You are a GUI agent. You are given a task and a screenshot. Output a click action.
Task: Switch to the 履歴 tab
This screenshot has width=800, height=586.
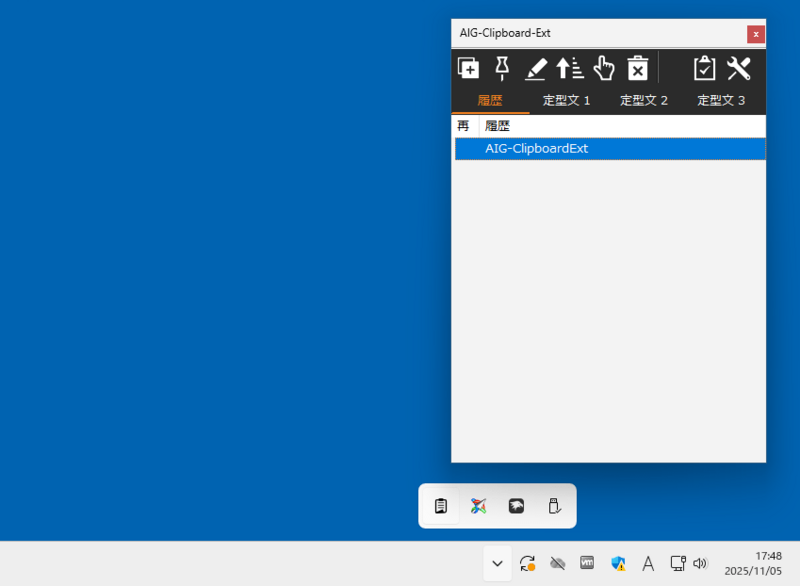click(x=490, y=100)
